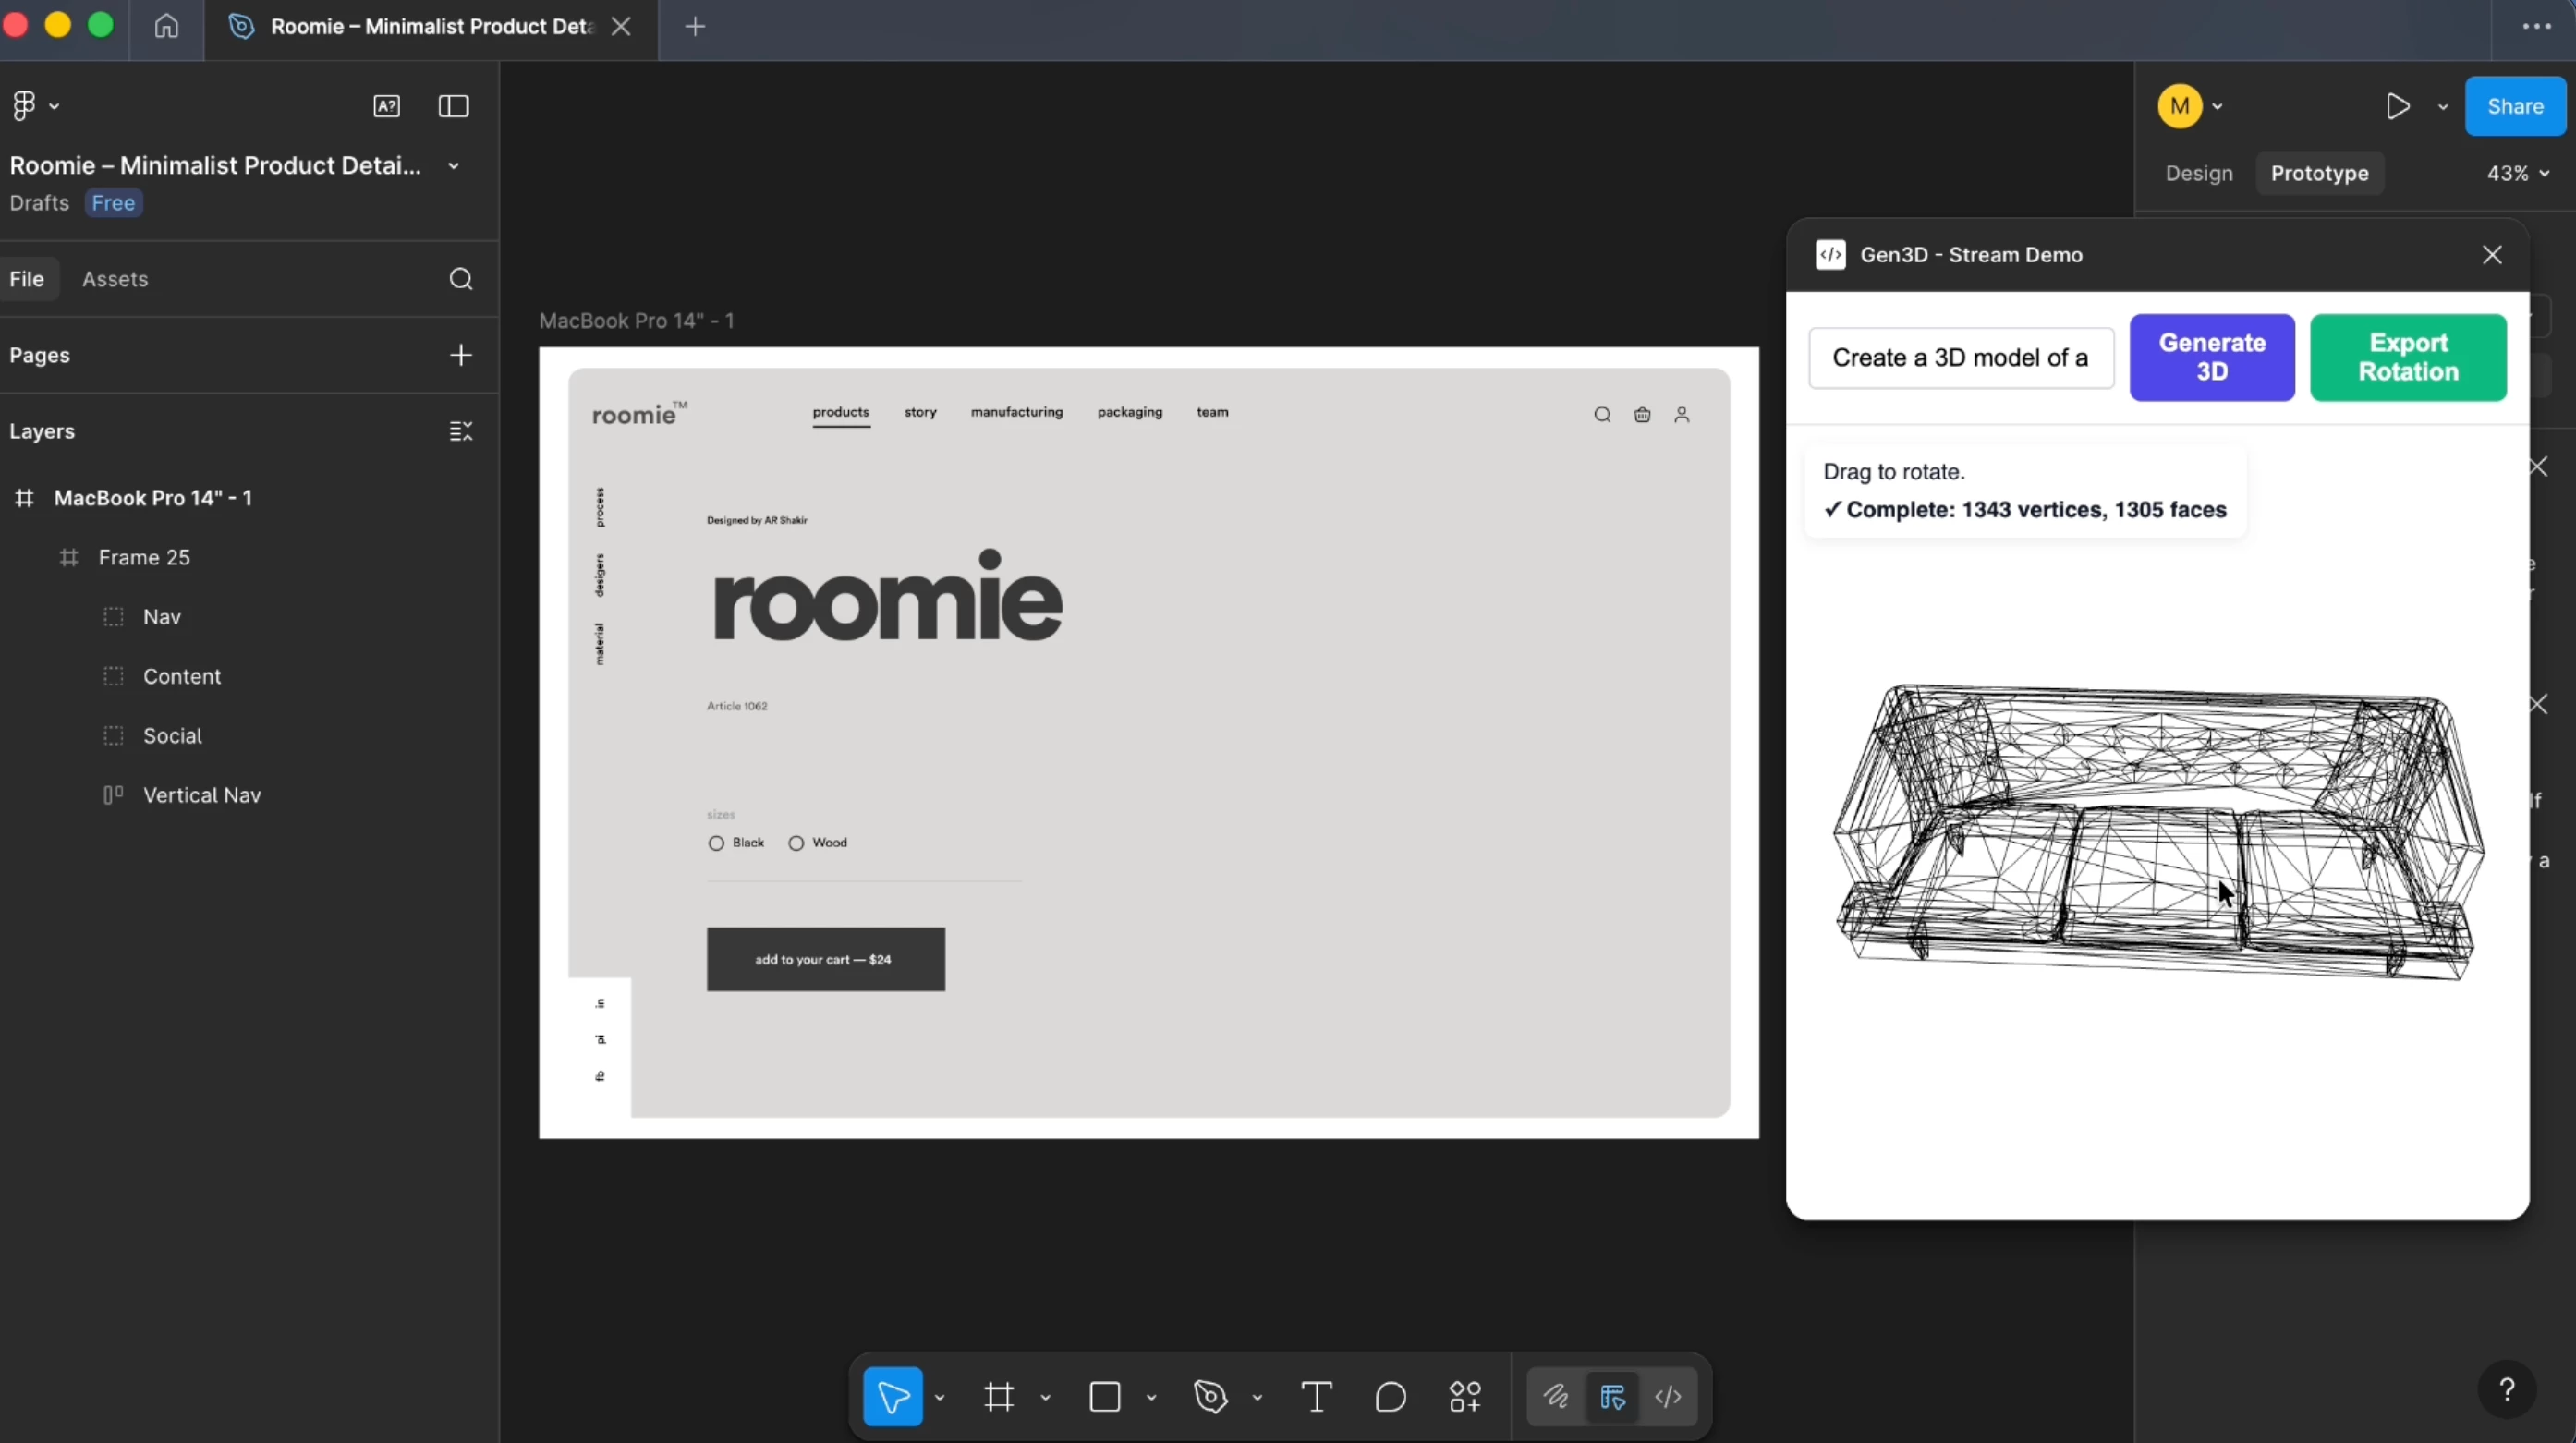2576x1443 pixels.
Task: Select the Wood color radio button
Action: point(795,843)
